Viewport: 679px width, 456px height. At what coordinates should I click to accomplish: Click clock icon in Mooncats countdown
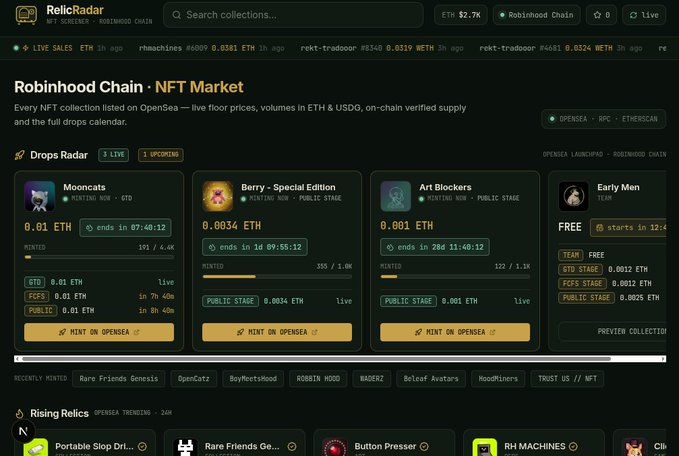(x=89, y=228)
